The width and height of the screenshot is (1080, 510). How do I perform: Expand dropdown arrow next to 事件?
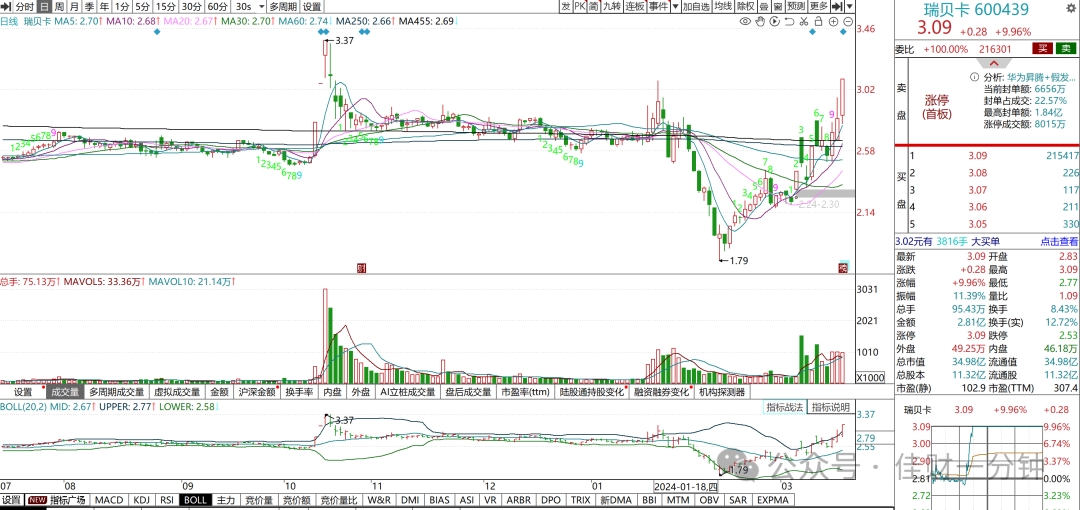coord(674,6)
